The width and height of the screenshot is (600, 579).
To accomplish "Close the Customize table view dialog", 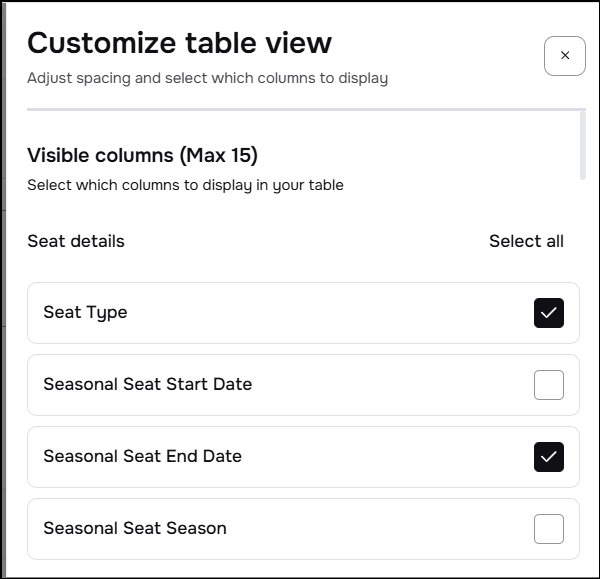I will [564, 56].
